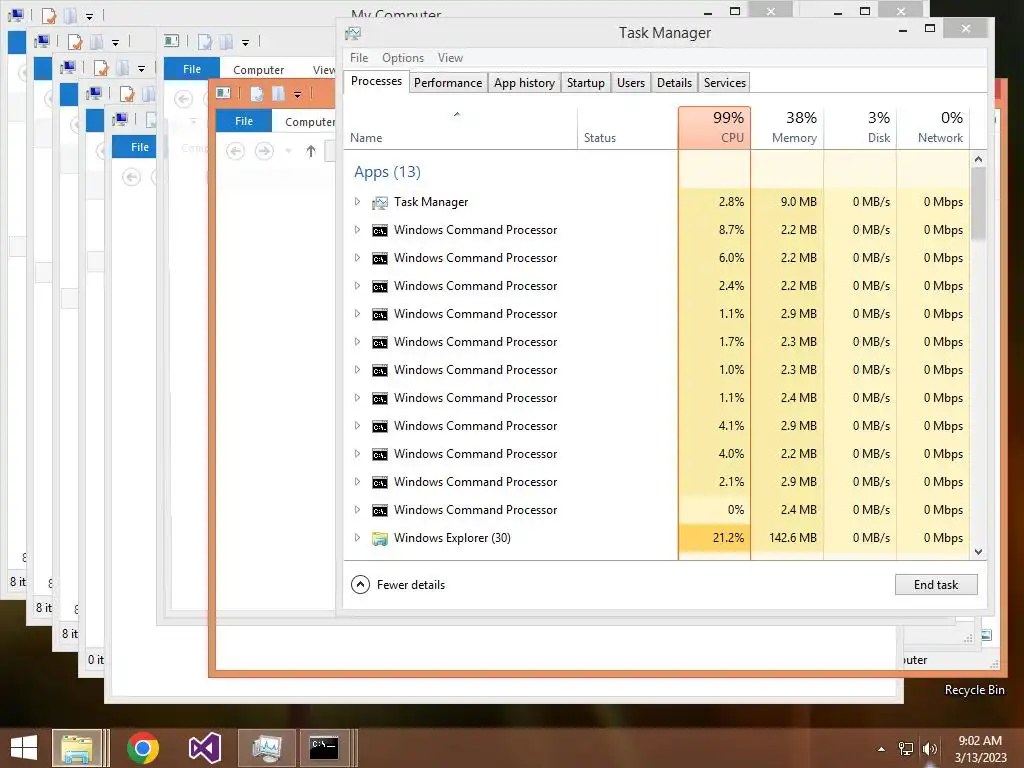Expand the Command Processor using 6.0% CPU
Viewport: 1024px width, 768px height.
click(357, 258)
